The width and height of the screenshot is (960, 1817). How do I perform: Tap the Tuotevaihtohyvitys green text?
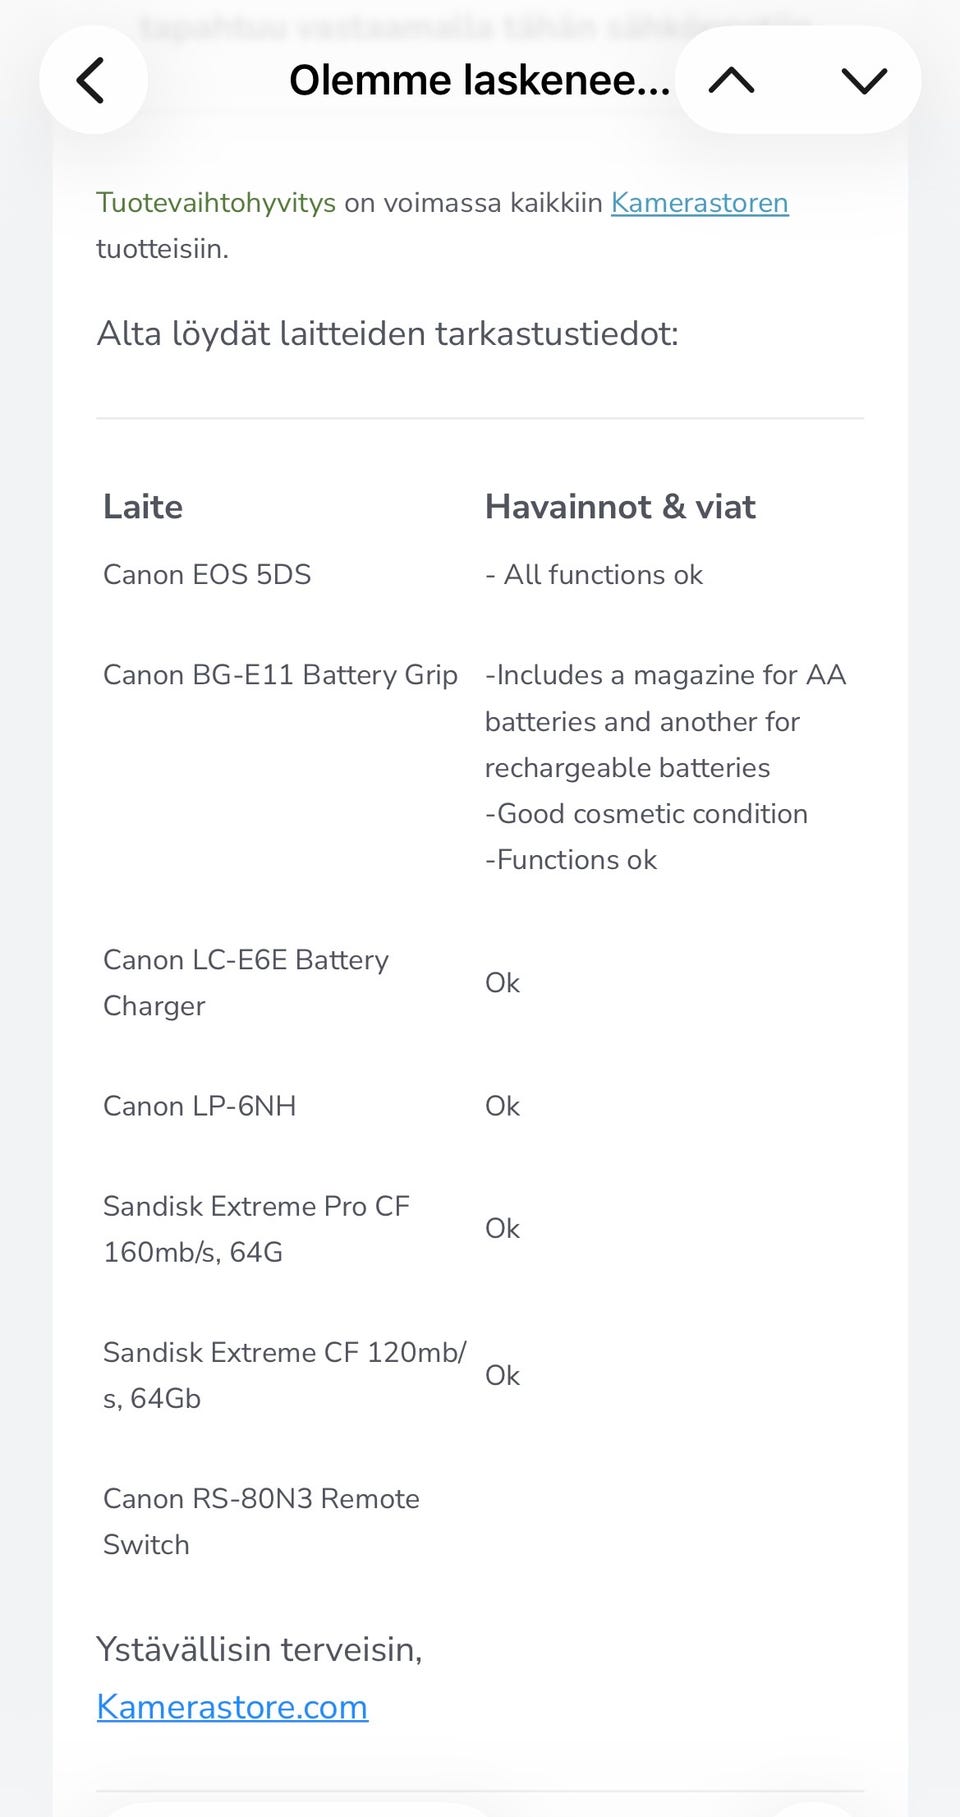pyautogui.click(x=216, y=203)
